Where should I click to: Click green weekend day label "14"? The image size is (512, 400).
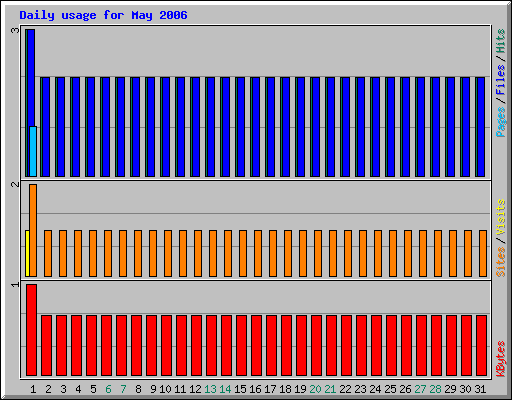[x=225, y=389]
